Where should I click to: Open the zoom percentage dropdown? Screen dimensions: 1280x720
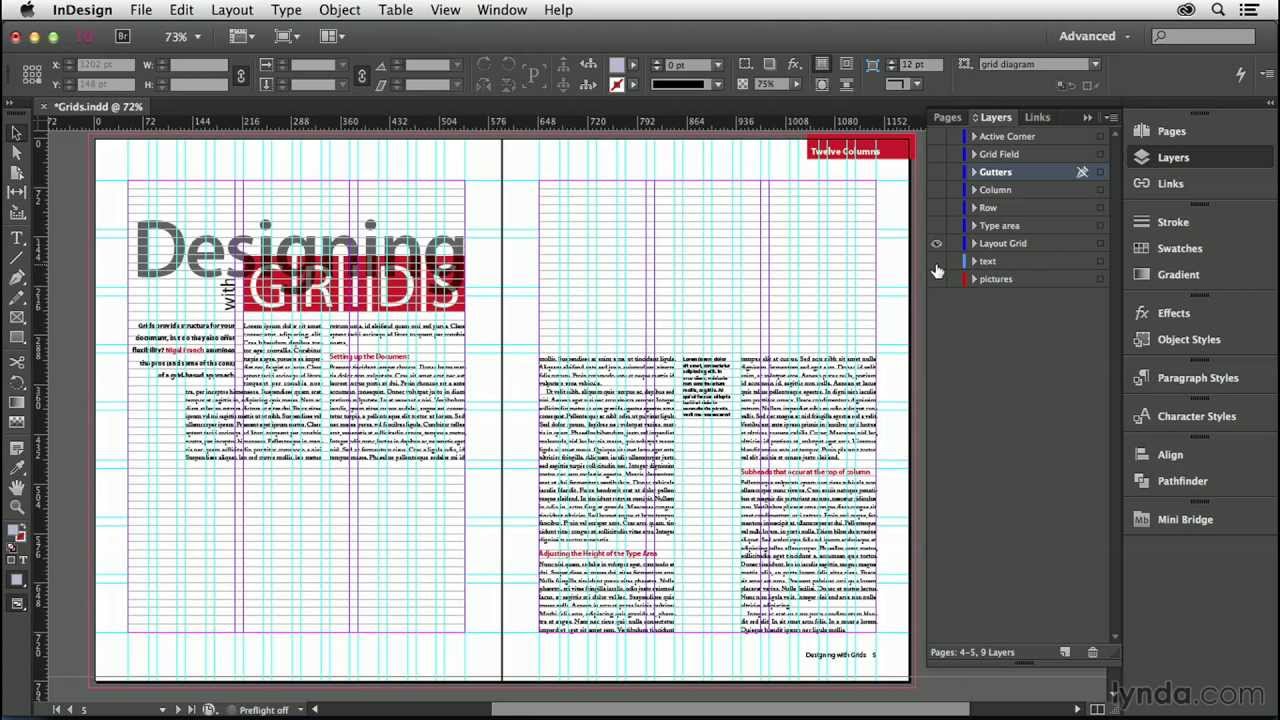[x=196, y=36]
